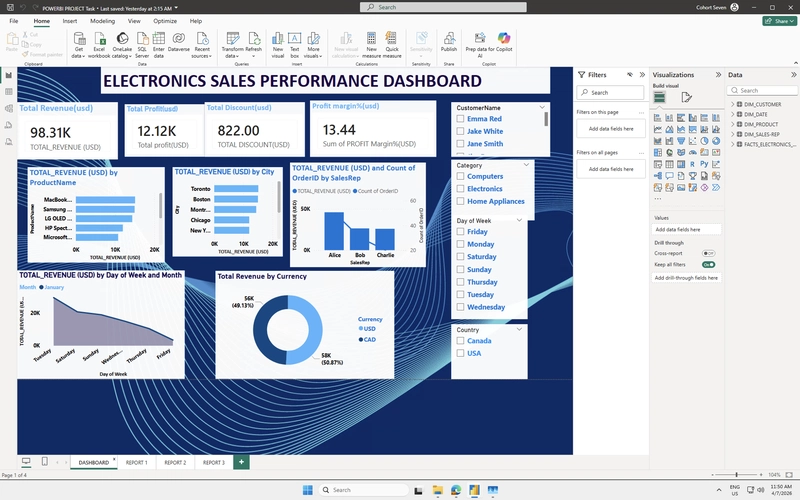
Task: Click the Share button
Action: click(x=780, y=21)
